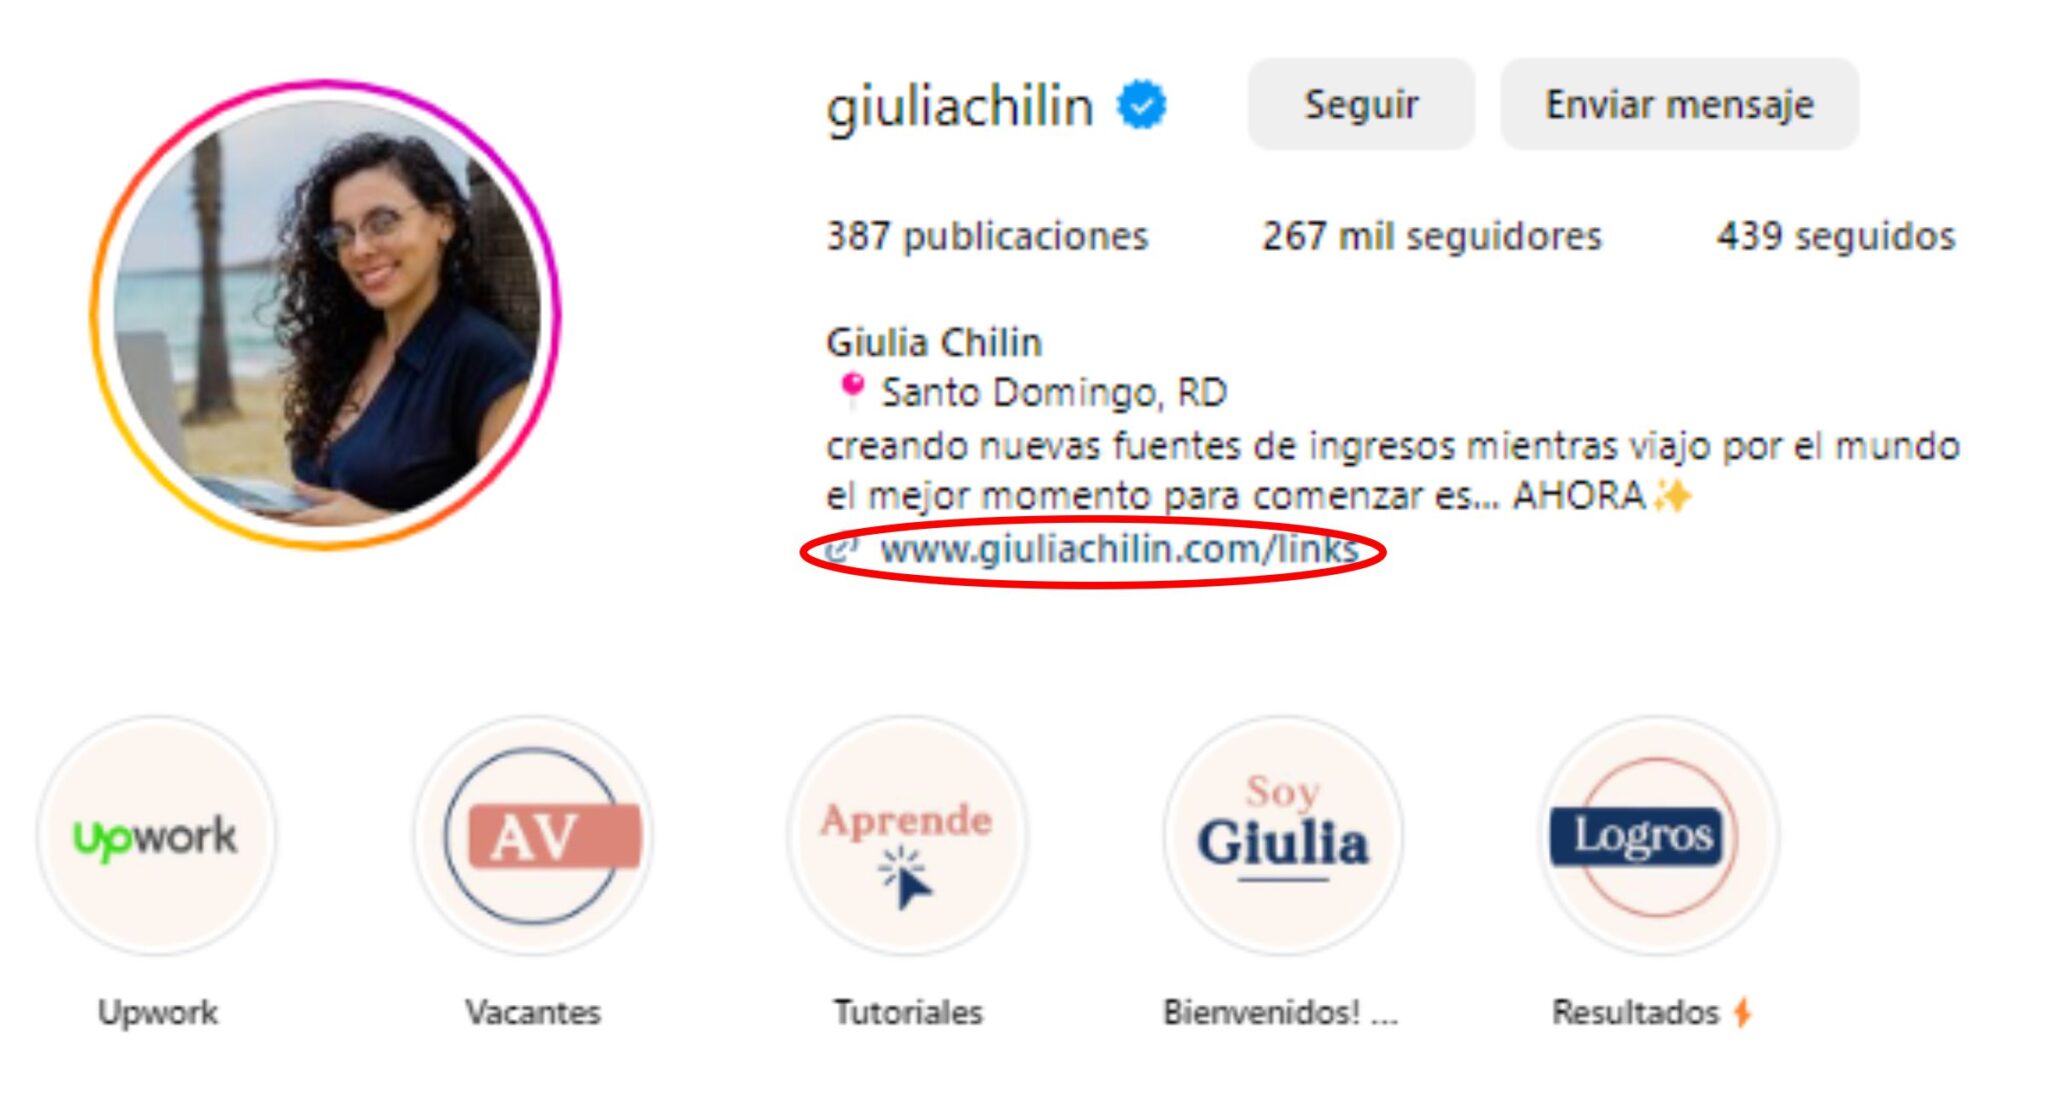2048x1120 pixels.
Task: Select the Vacantes highlight label
Action: [533, 1012]
